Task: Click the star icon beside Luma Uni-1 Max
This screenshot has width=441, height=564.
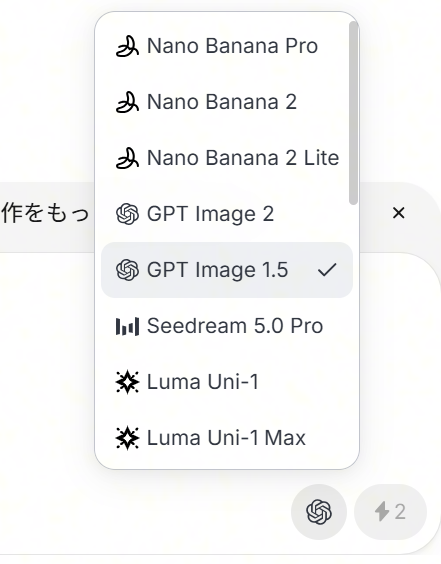Action: coord(127,438)
